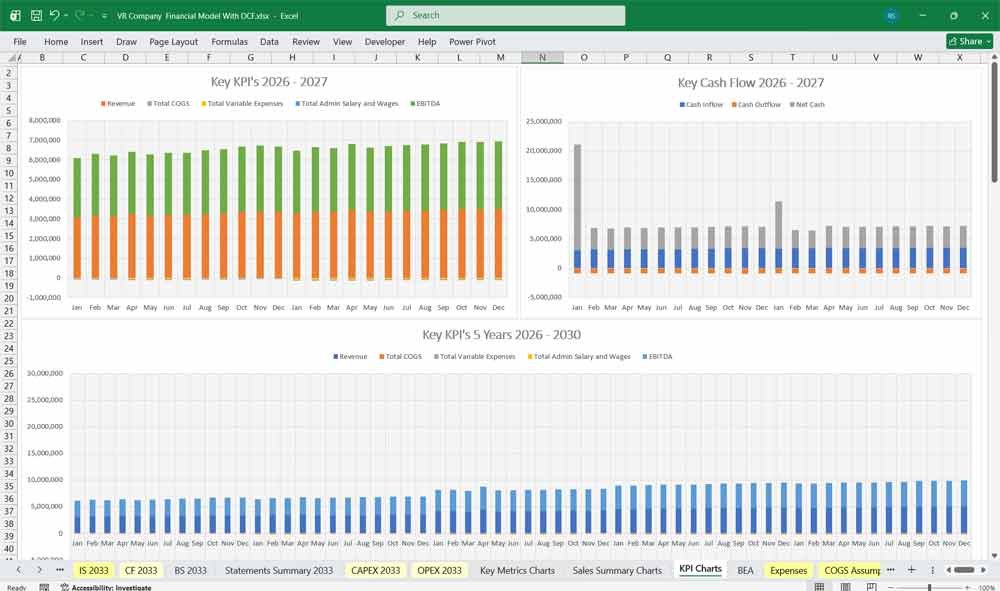1000x591 pixels.
Task: Click EBITDA legend entry in top-left chart
Action: click(425, 103)
